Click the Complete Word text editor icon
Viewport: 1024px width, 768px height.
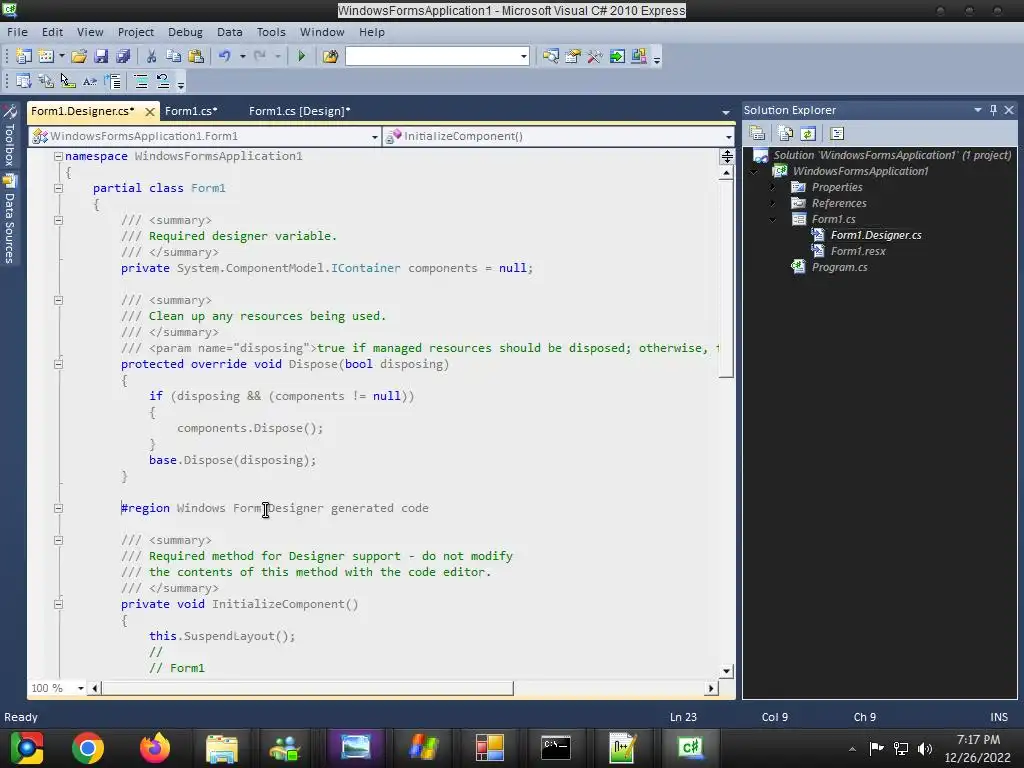[x=89, y=81]
